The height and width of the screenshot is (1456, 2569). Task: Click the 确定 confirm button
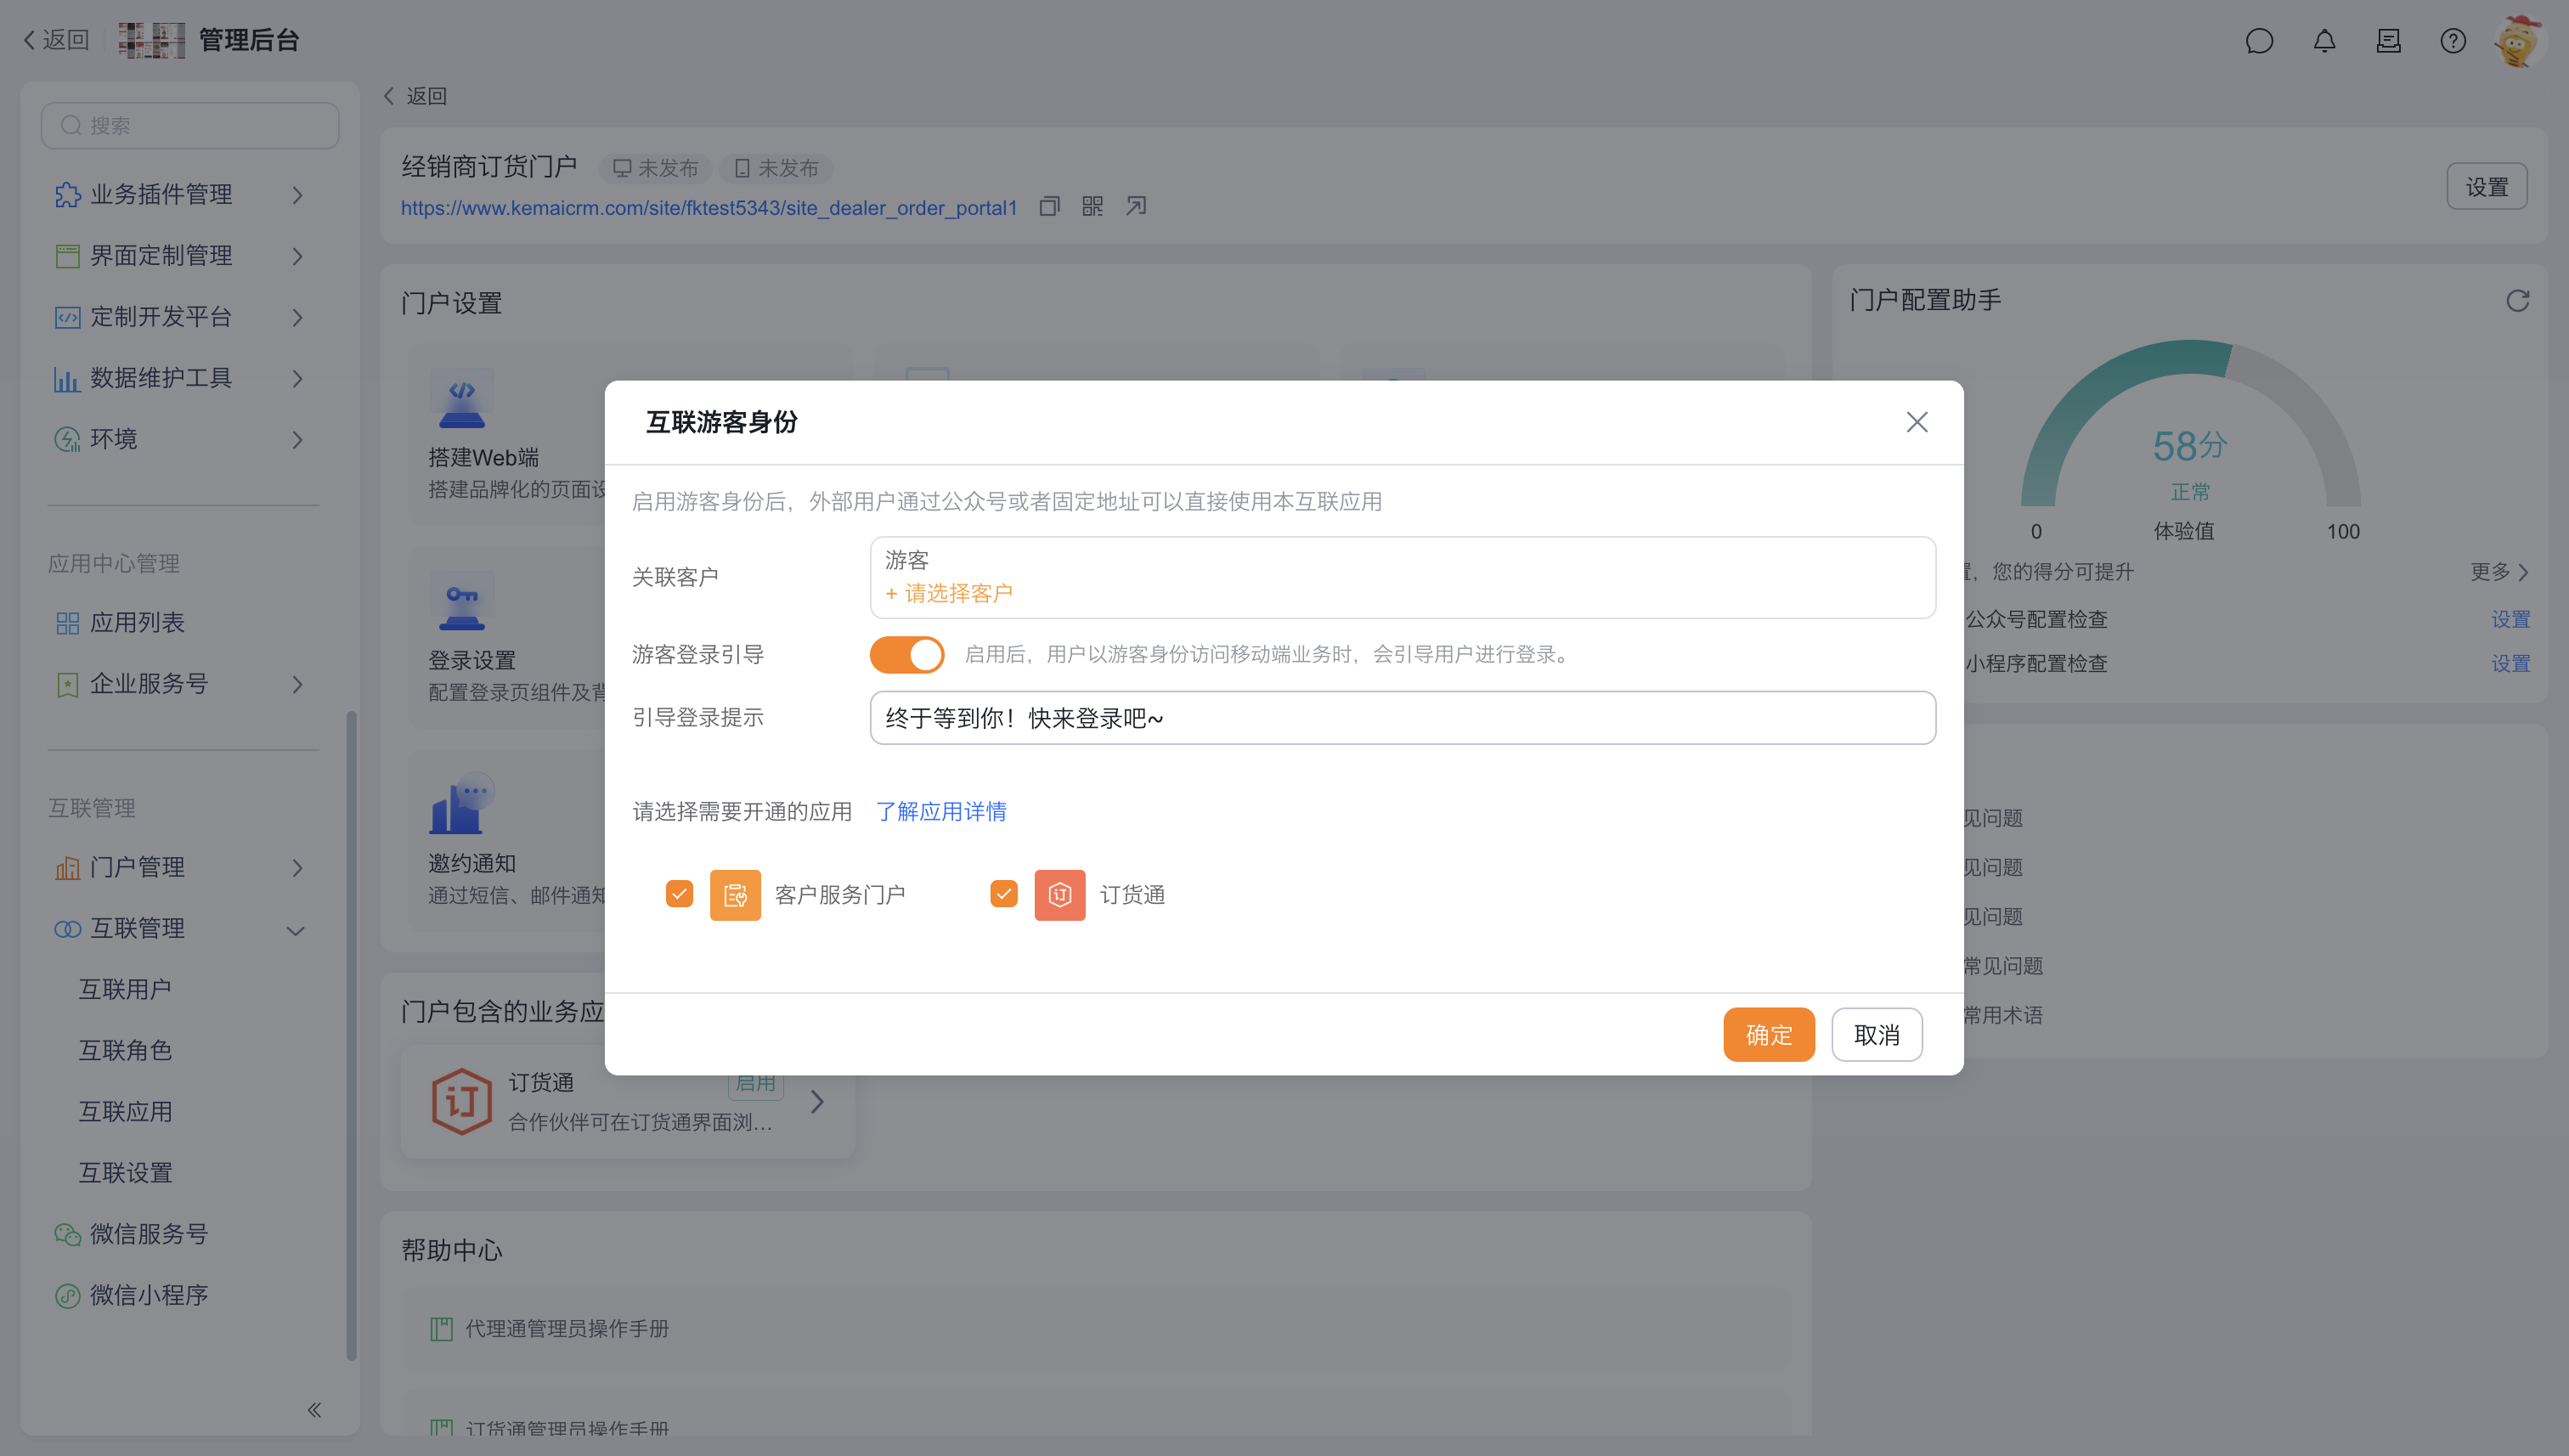tap(1768, 1035)
